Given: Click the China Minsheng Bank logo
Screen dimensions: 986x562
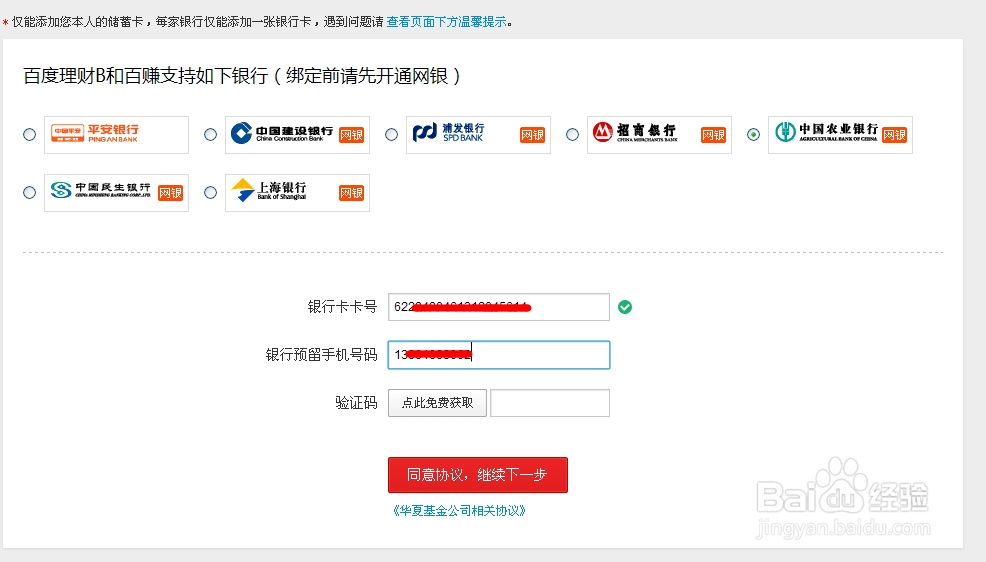Looking at the screenshot, I should pos(116,192).
